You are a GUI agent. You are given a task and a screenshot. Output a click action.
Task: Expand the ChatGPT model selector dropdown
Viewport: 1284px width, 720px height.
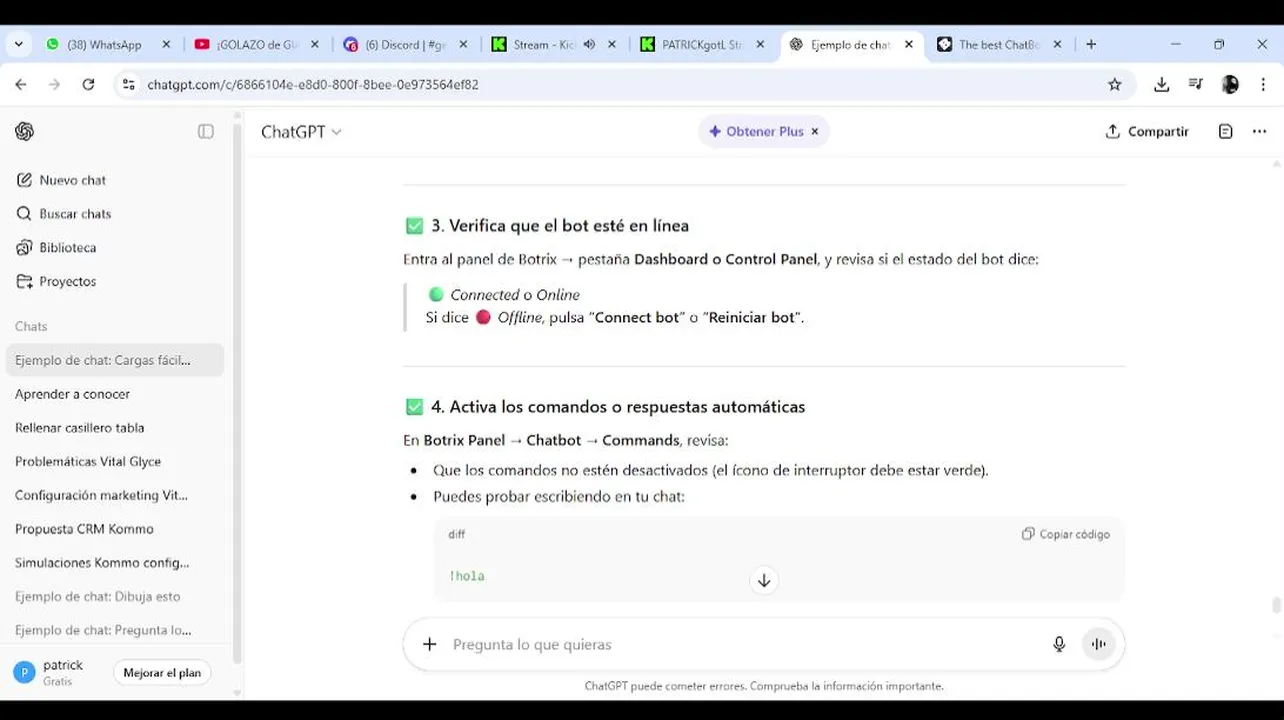[301, 131]
